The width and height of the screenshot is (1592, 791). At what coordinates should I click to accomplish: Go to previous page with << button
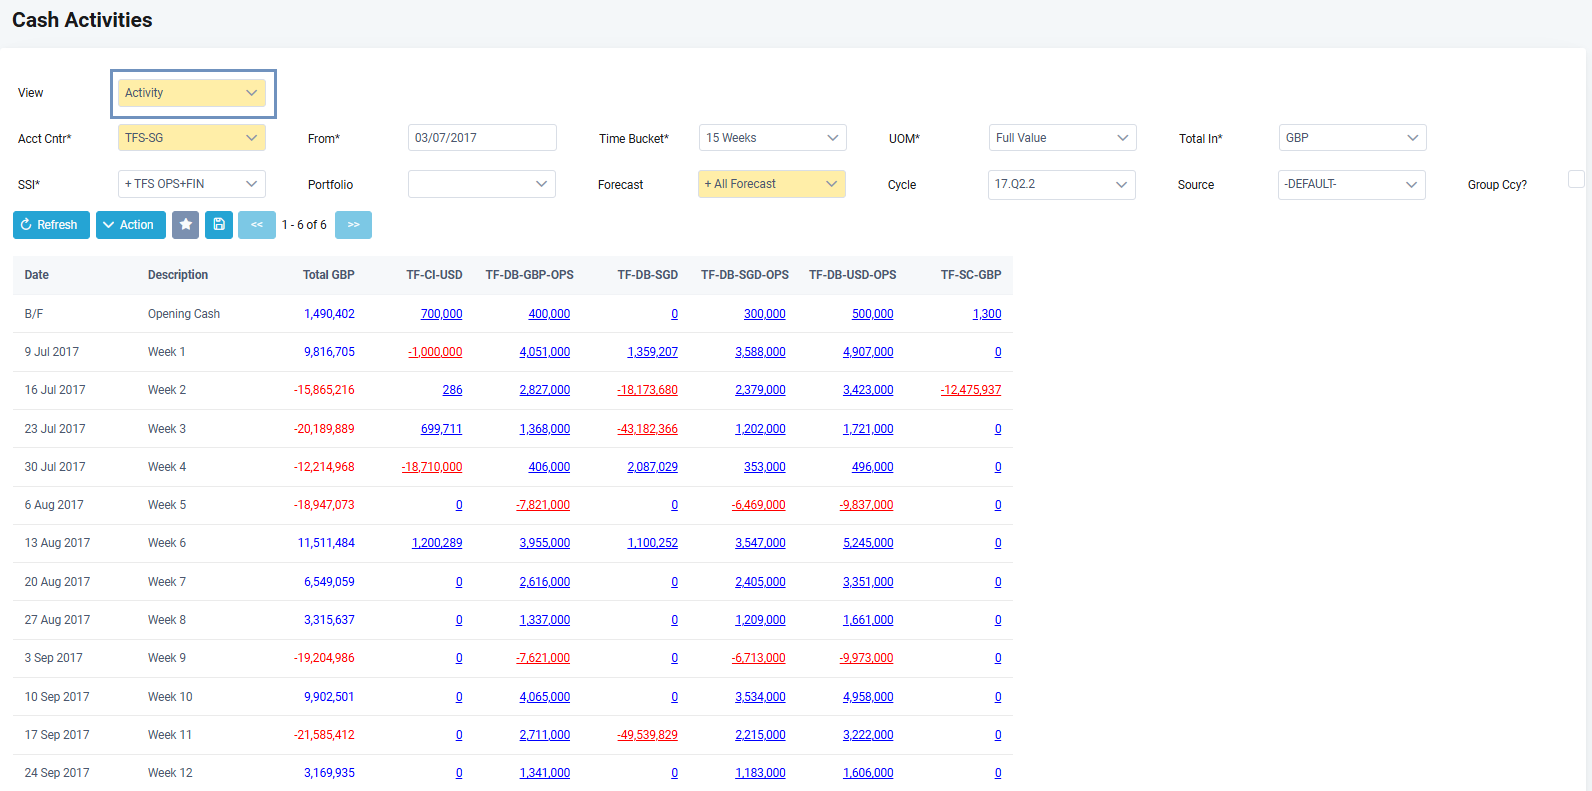coord(257,225)
